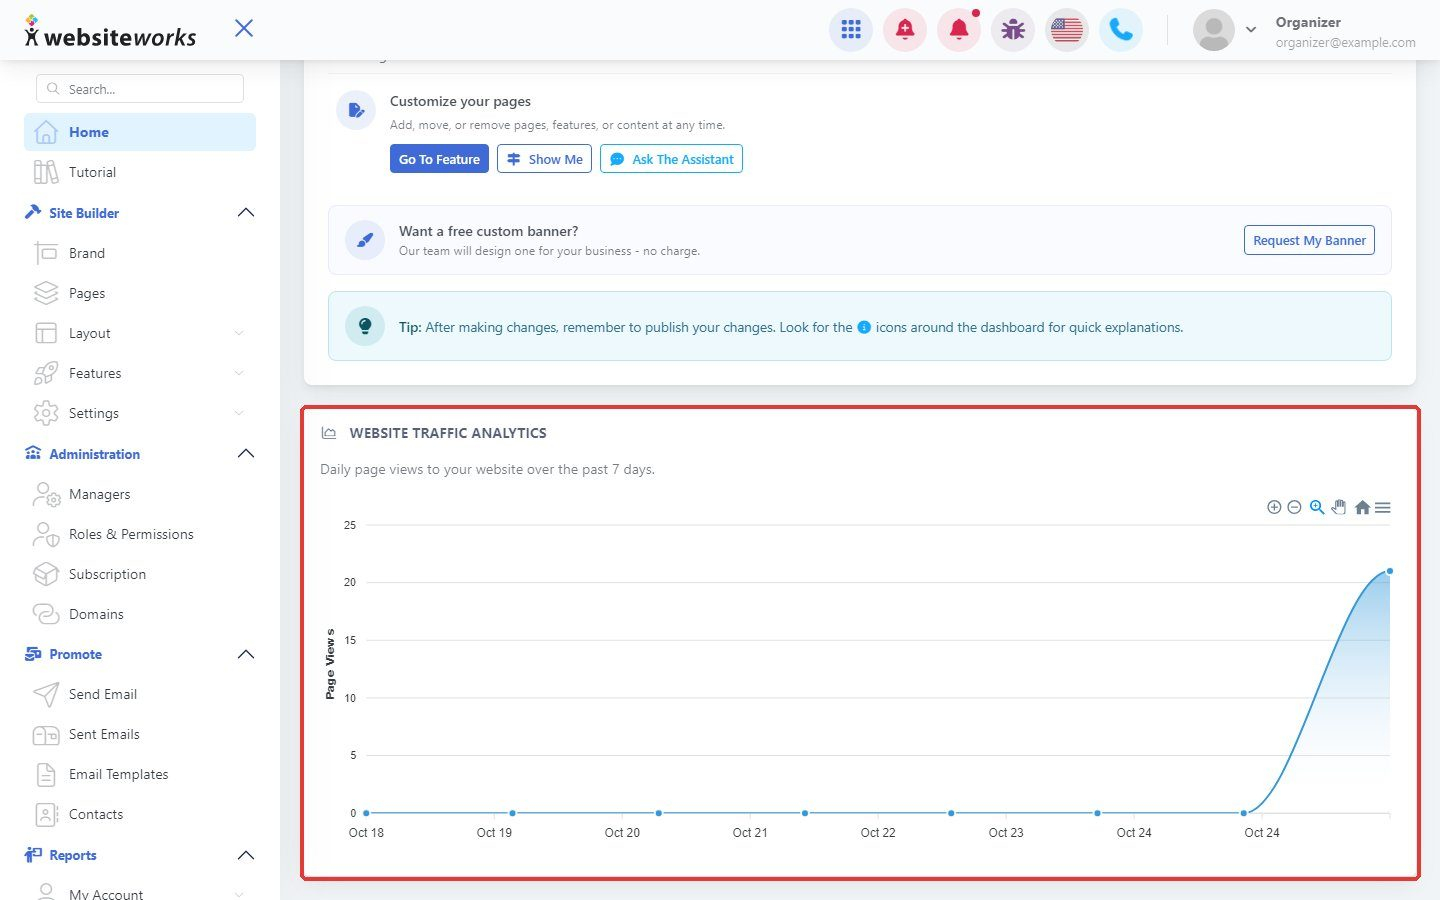
Task: Open the chart hamburger menu
Action: tap(1383, 508)
